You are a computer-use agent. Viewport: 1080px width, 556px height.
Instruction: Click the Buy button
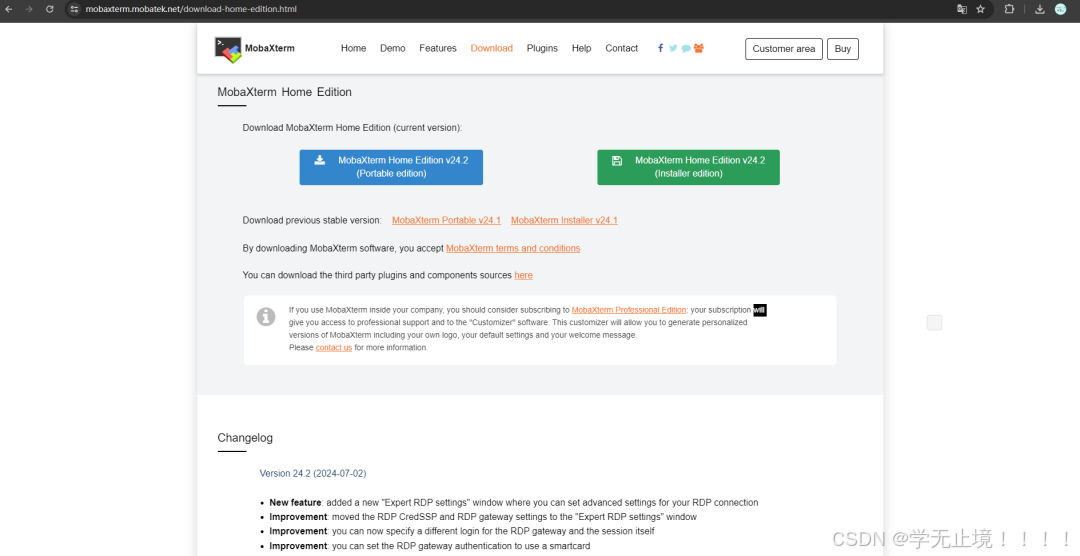pyautogui.click(x=842, y=49)
